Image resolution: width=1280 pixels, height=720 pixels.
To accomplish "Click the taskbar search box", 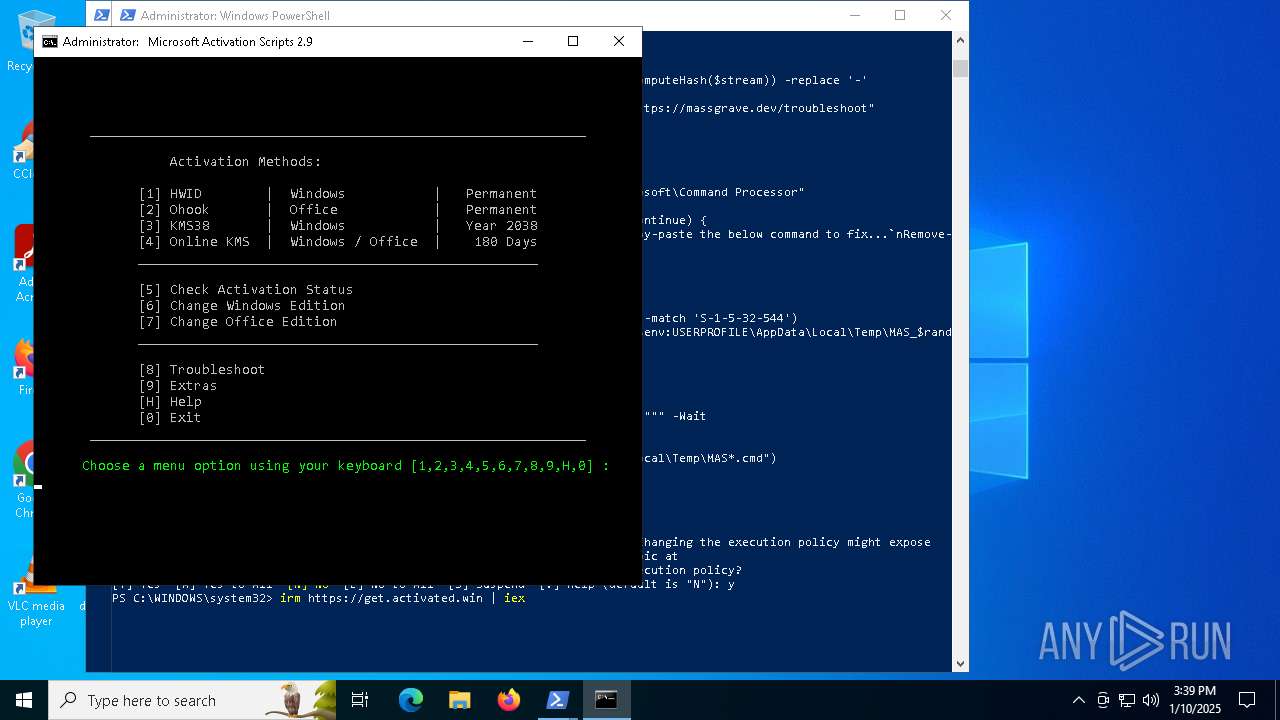I will pos(192,700).
